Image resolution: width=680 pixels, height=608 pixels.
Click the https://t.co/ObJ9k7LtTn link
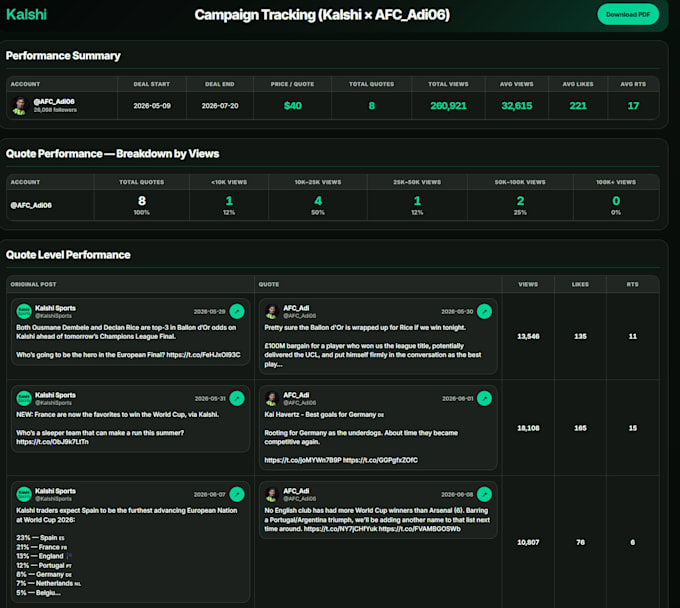pyautogui.click(x=52, y=442)
